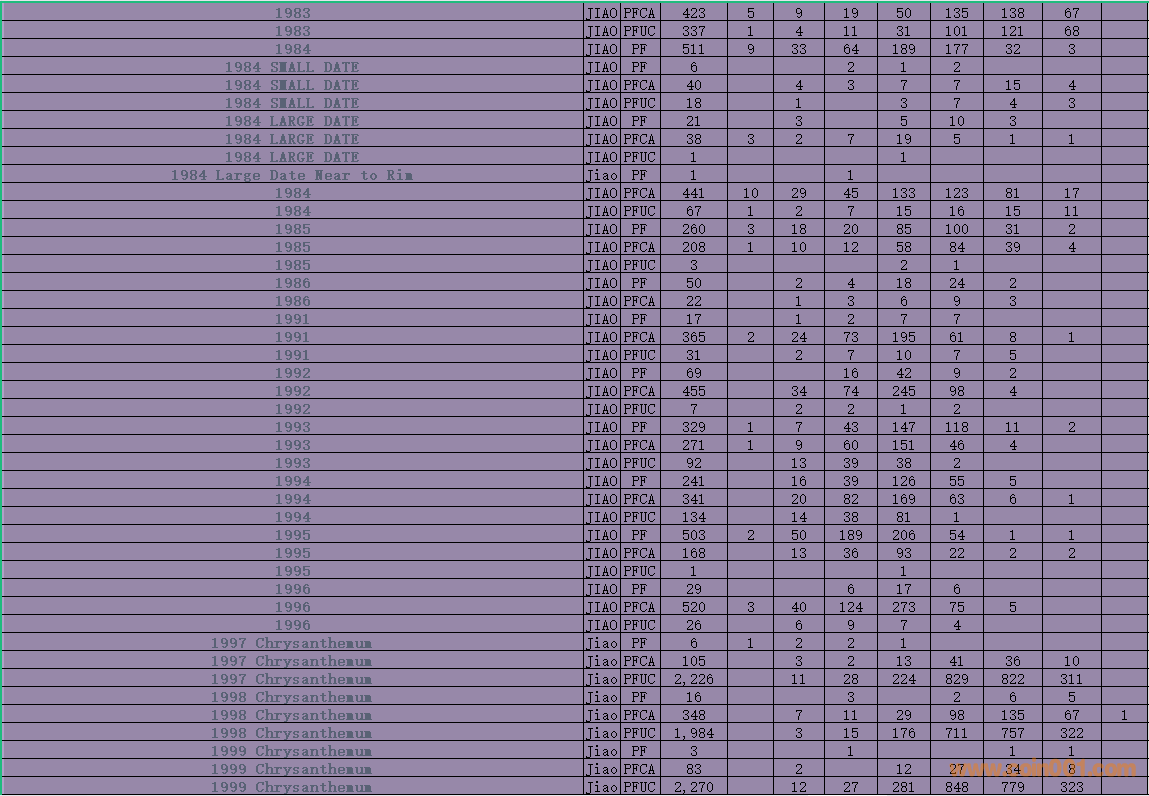Select the cell showing 455
The image size is (1149, 796).
click(693, 391)
